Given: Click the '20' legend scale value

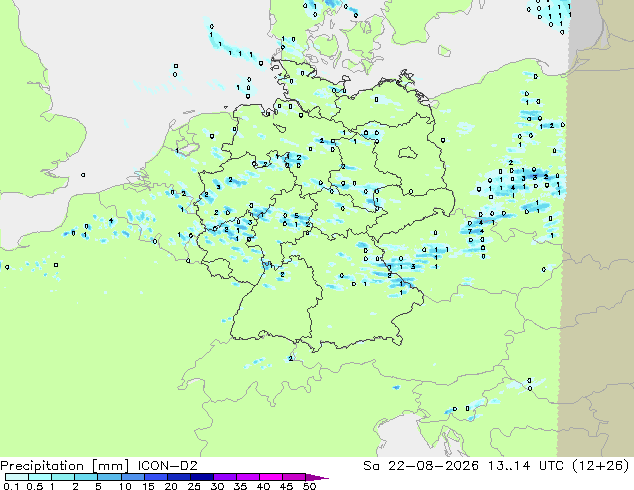Looking at the screenshot, I should click(171, 486).
